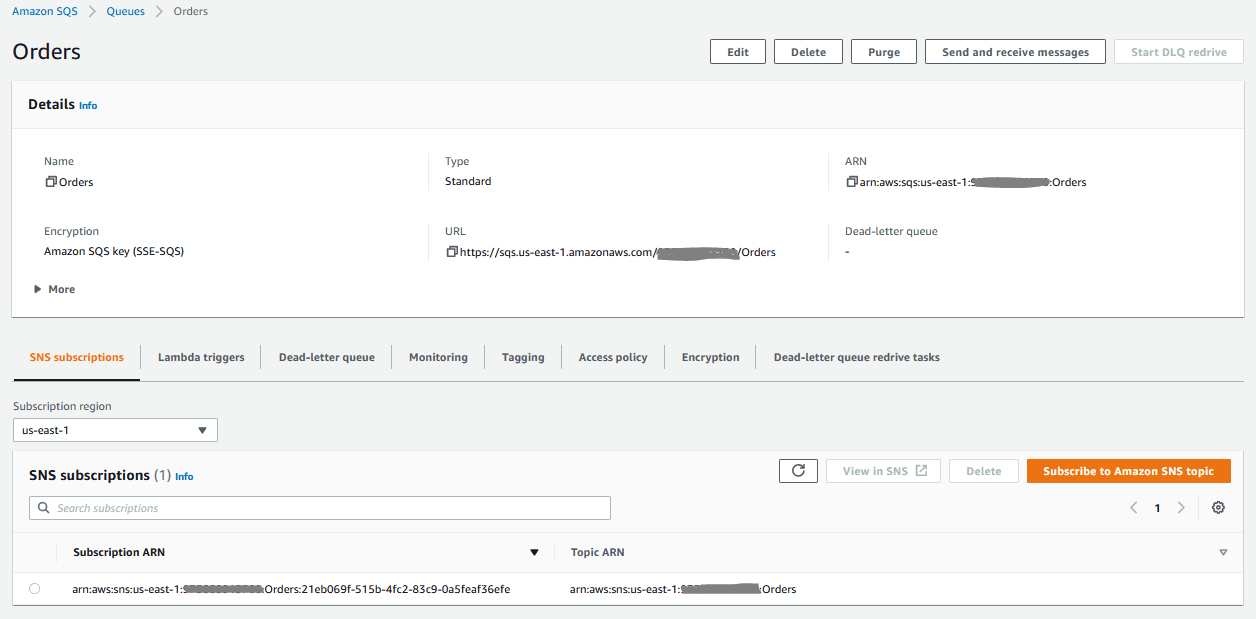The image size is (1256, 619).
Task: Subscribe to Amazon SNS topic
Action: pyautogui.click(x=1129, y=471)
